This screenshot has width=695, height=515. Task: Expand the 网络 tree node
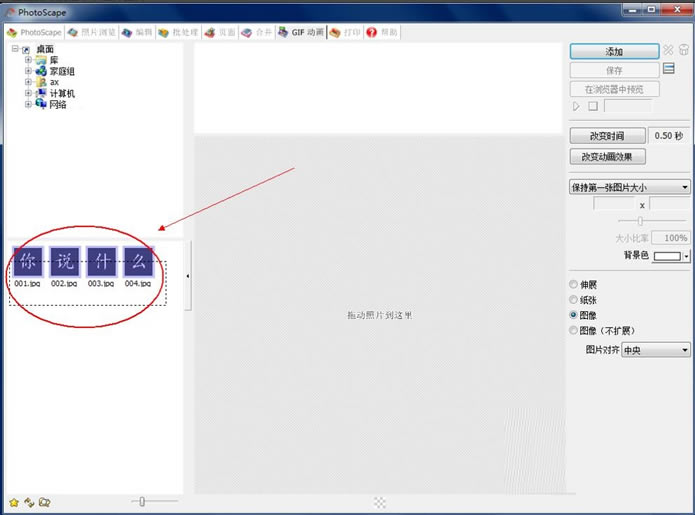[28, 104]
